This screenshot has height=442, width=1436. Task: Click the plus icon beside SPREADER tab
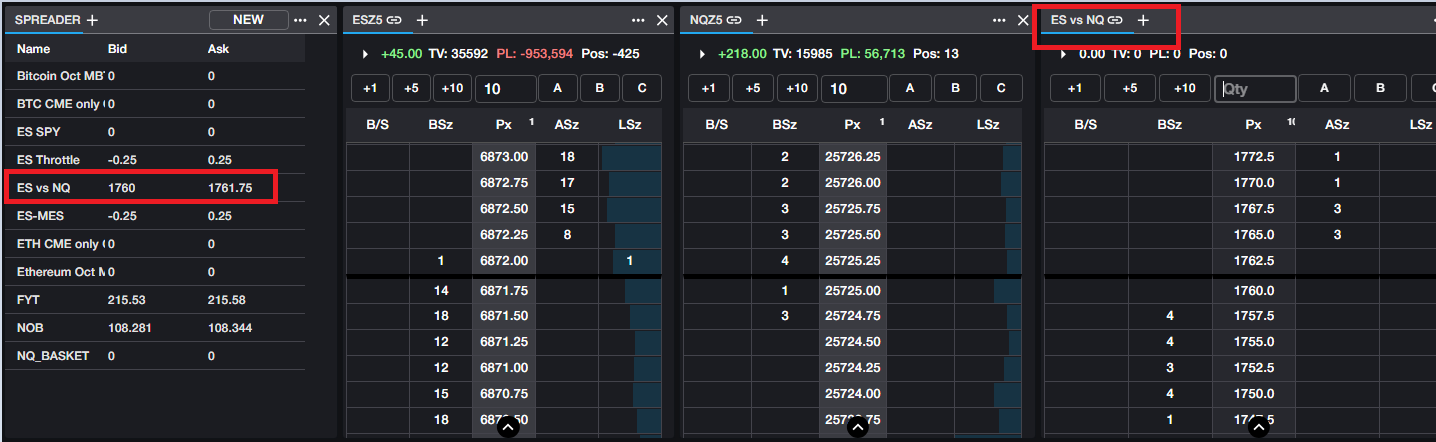[x=92, y=20]
